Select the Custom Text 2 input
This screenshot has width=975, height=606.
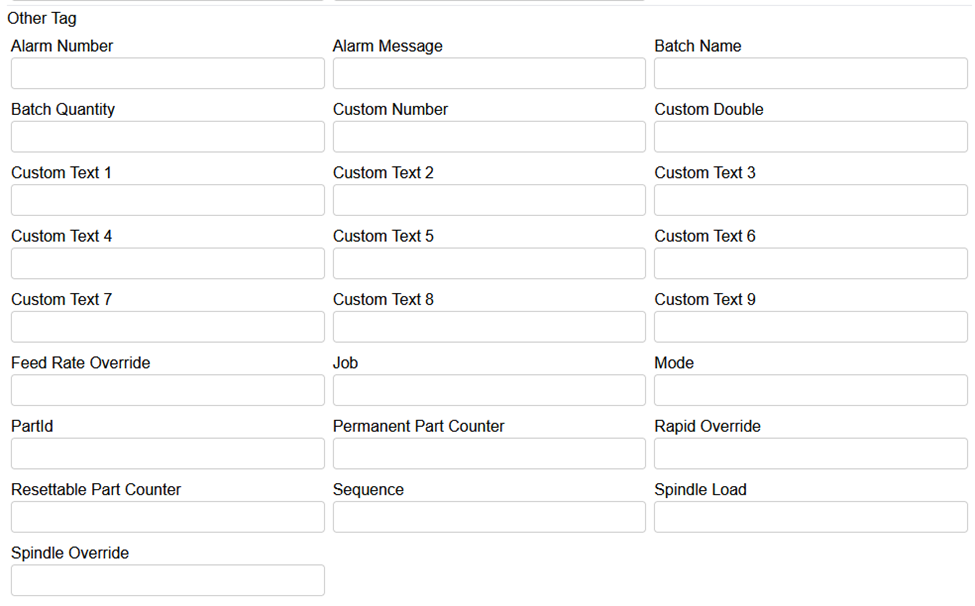tap(489, 200)
